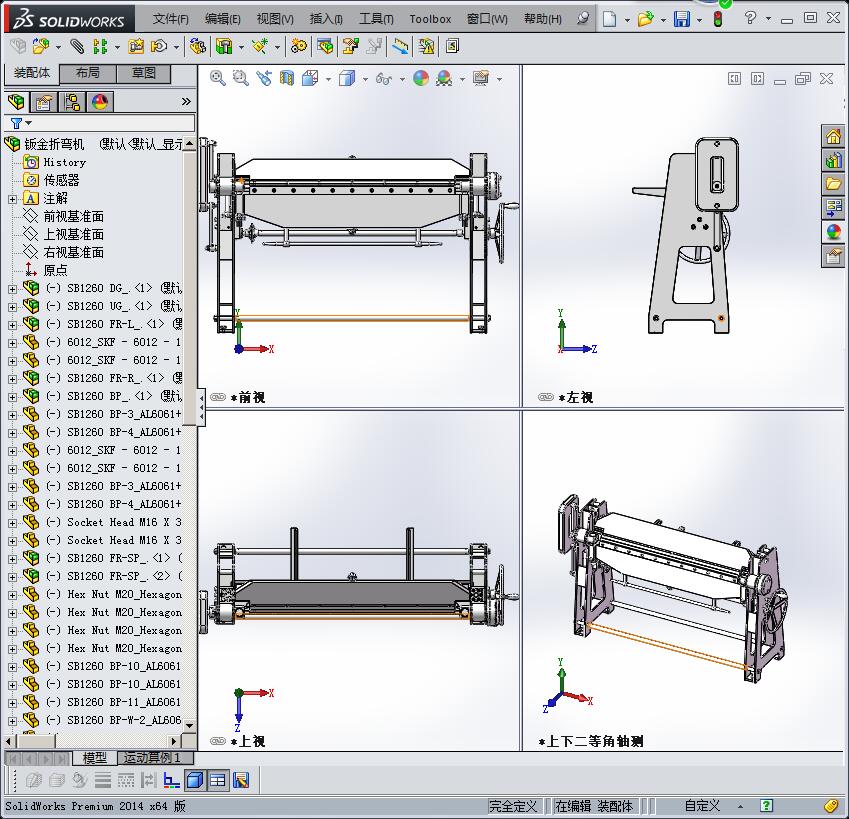Toggle the single-view viewport layout button
This screenshot has height=819, width=849.
click(195, 780)
